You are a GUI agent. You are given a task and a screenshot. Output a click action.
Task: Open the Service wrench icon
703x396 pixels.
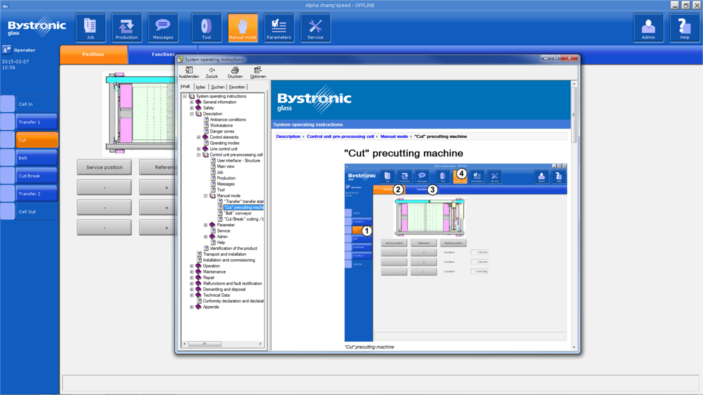coord(315,28)
